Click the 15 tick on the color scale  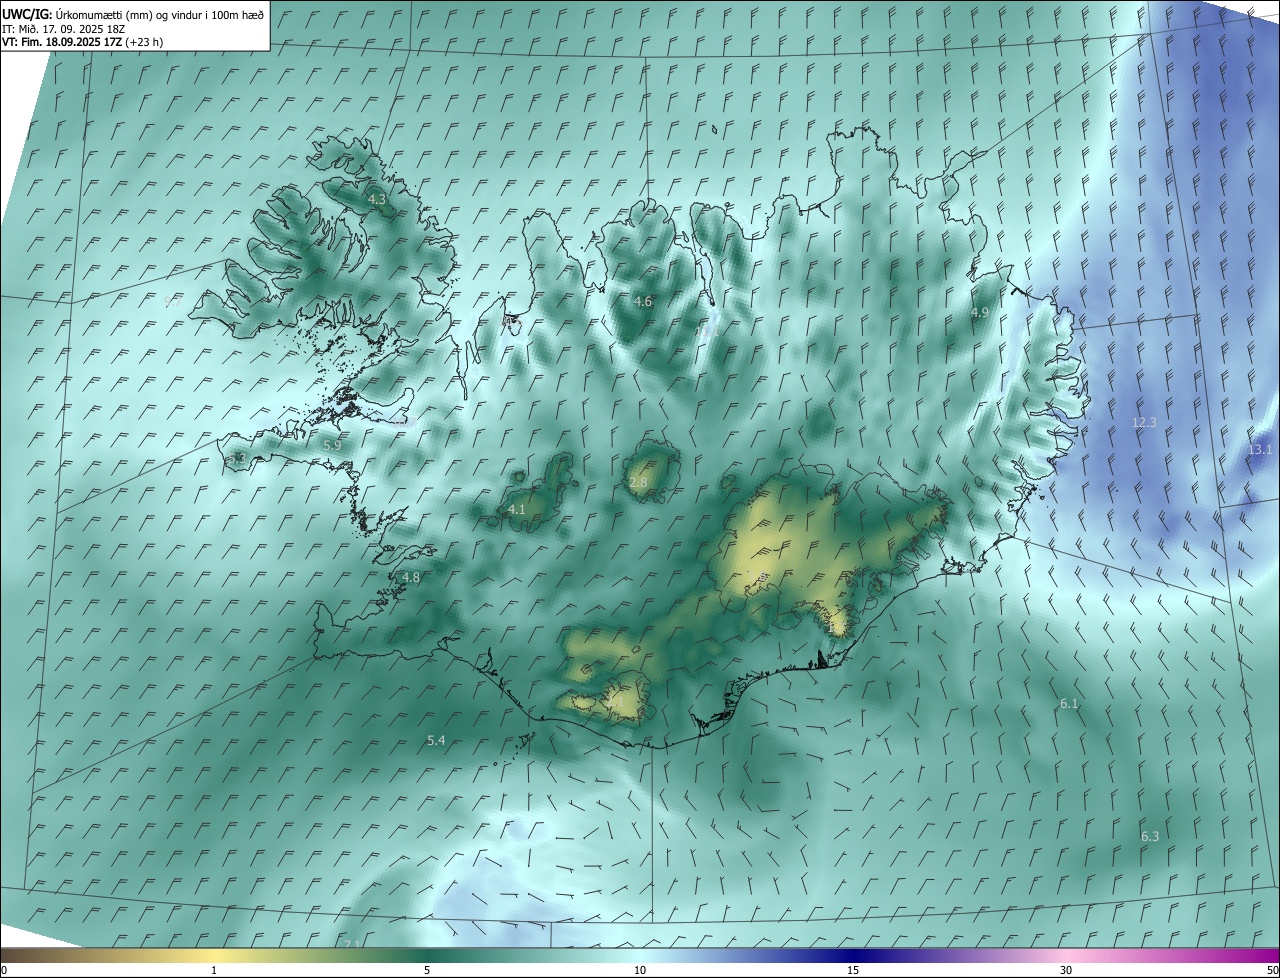853,970
